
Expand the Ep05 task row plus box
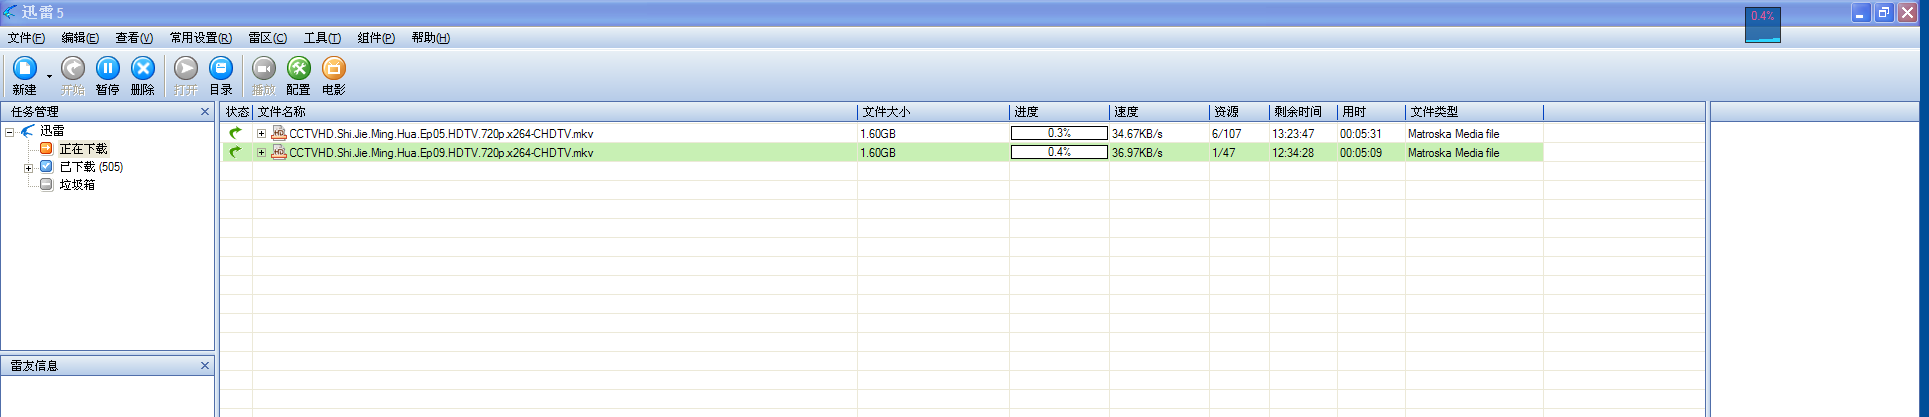pyautogui.click(x=261, y=134)
